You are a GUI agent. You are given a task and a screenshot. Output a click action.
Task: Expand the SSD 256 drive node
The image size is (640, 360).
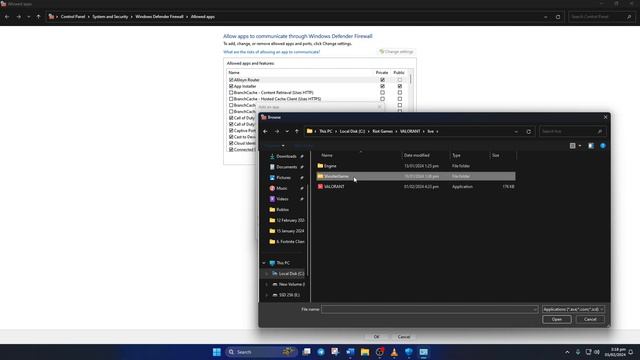point(267,295)
